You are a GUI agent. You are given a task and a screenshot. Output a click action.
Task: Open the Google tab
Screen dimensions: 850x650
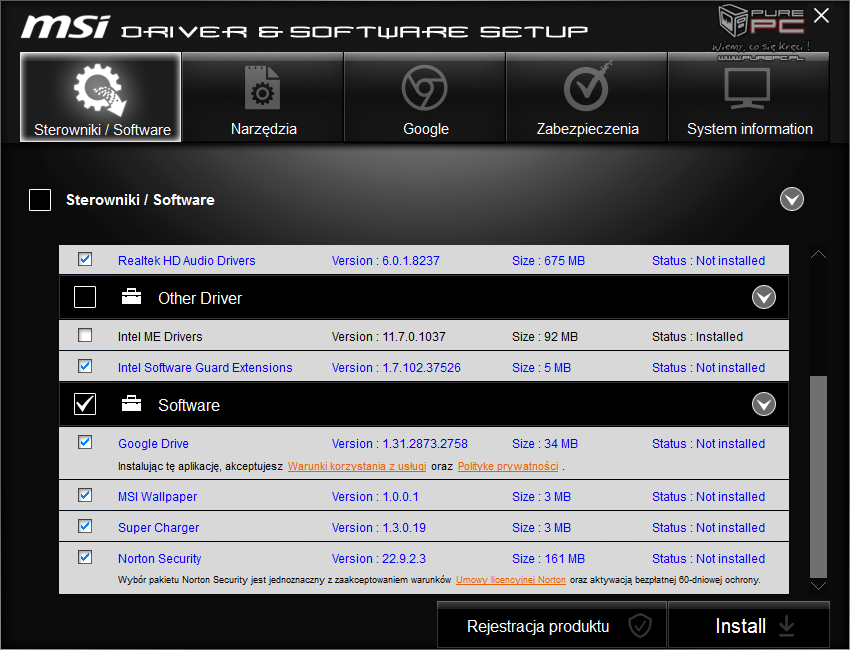coord(425,97)
